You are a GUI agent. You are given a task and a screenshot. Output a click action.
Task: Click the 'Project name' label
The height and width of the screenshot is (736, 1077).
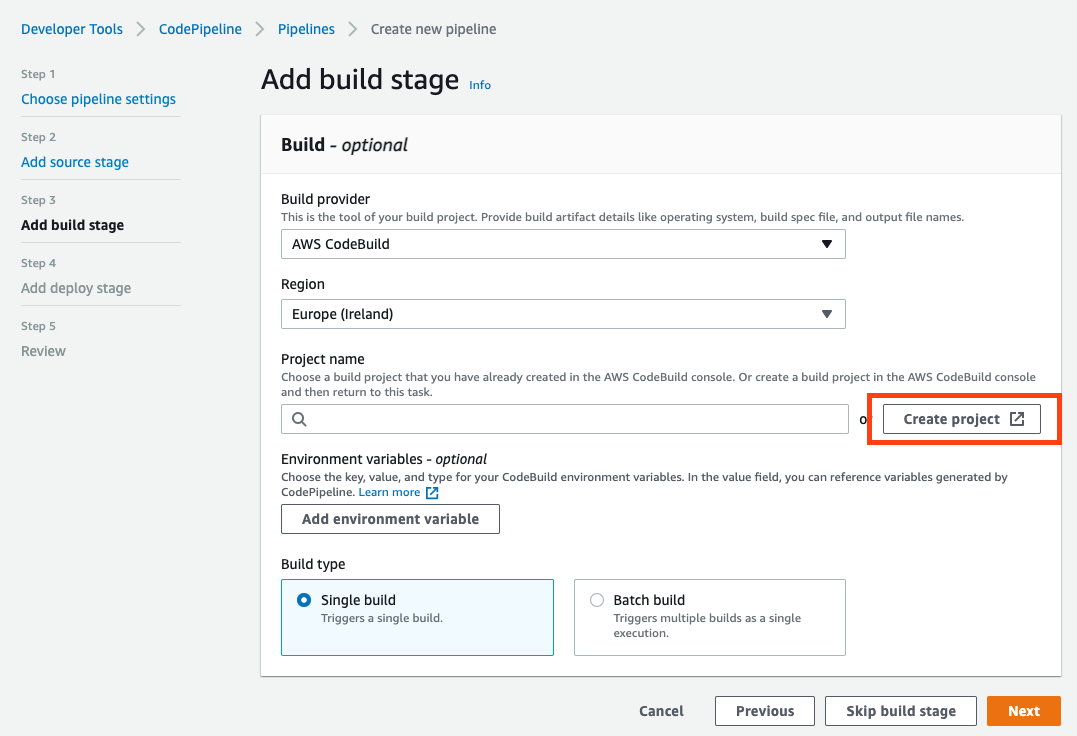(x=323, y=359)
